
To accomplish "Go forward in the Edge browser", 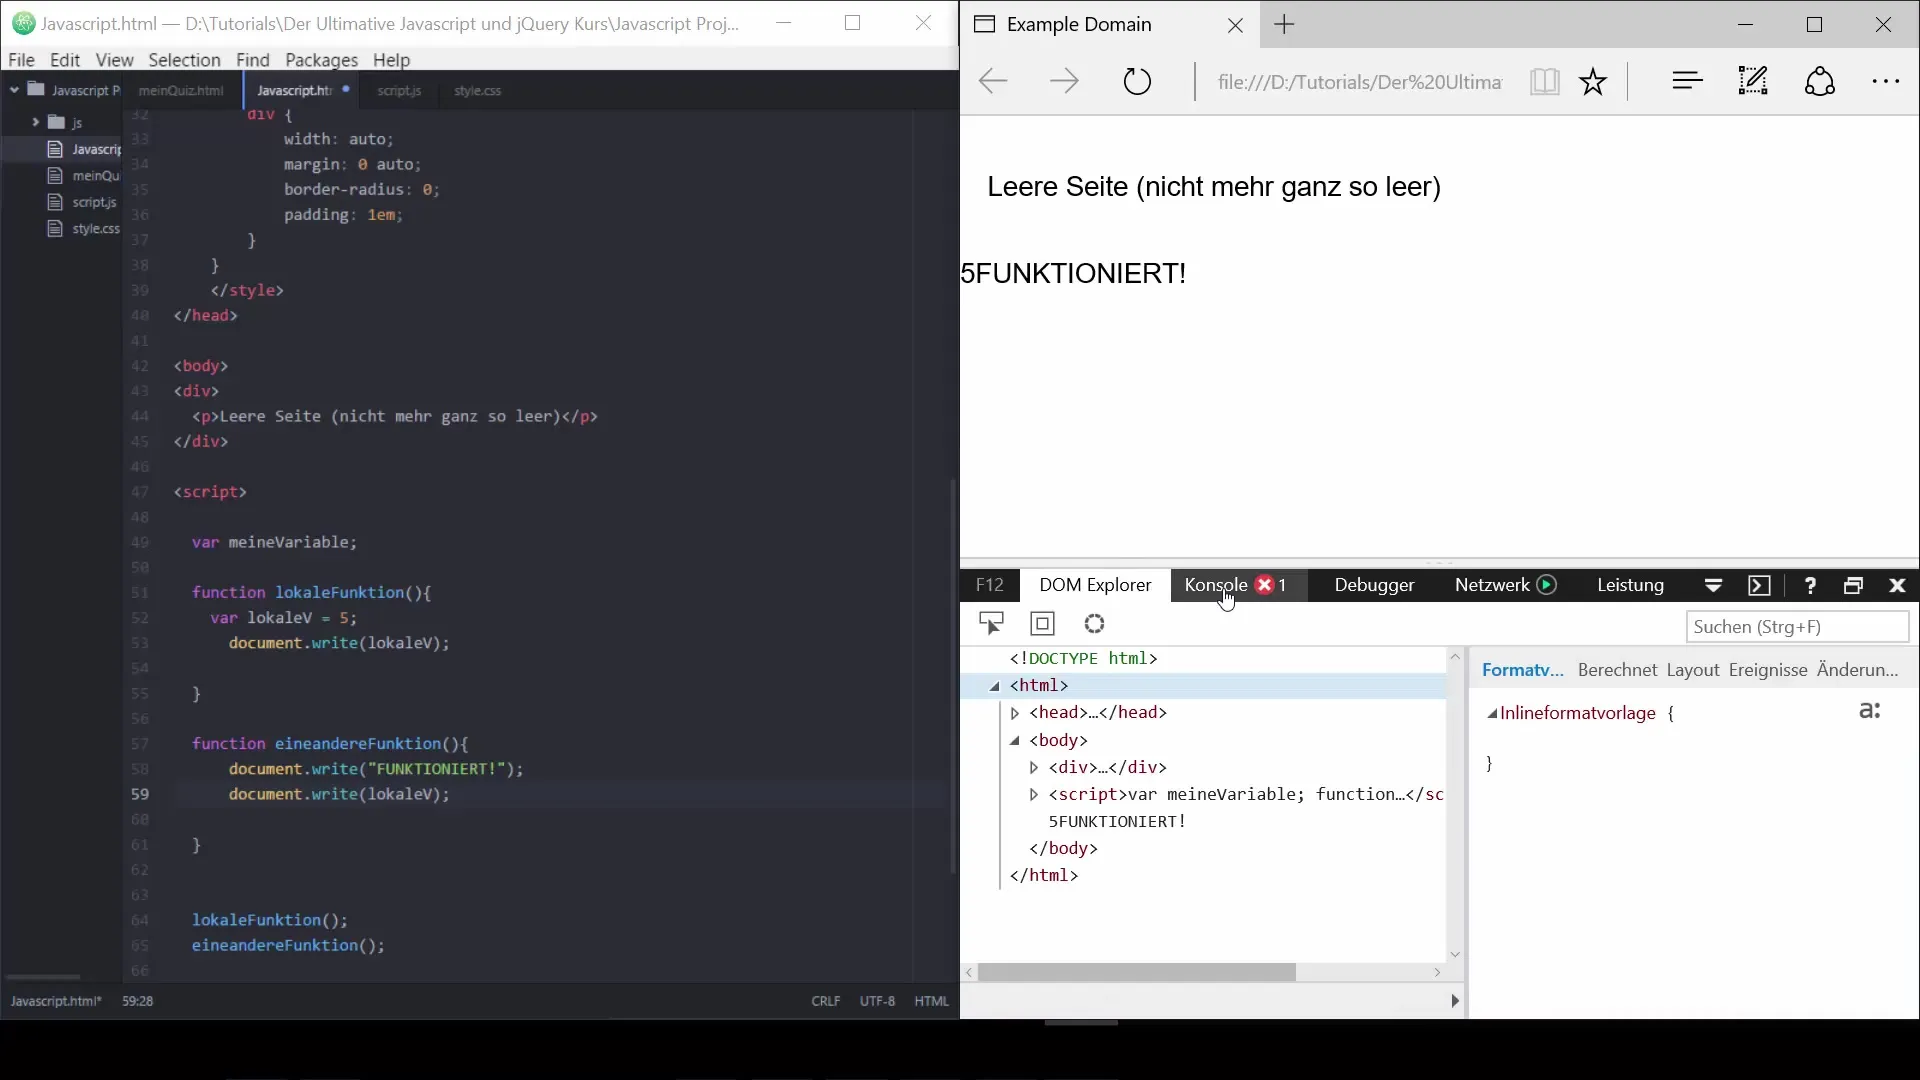I will click(x=1064, y=81).
